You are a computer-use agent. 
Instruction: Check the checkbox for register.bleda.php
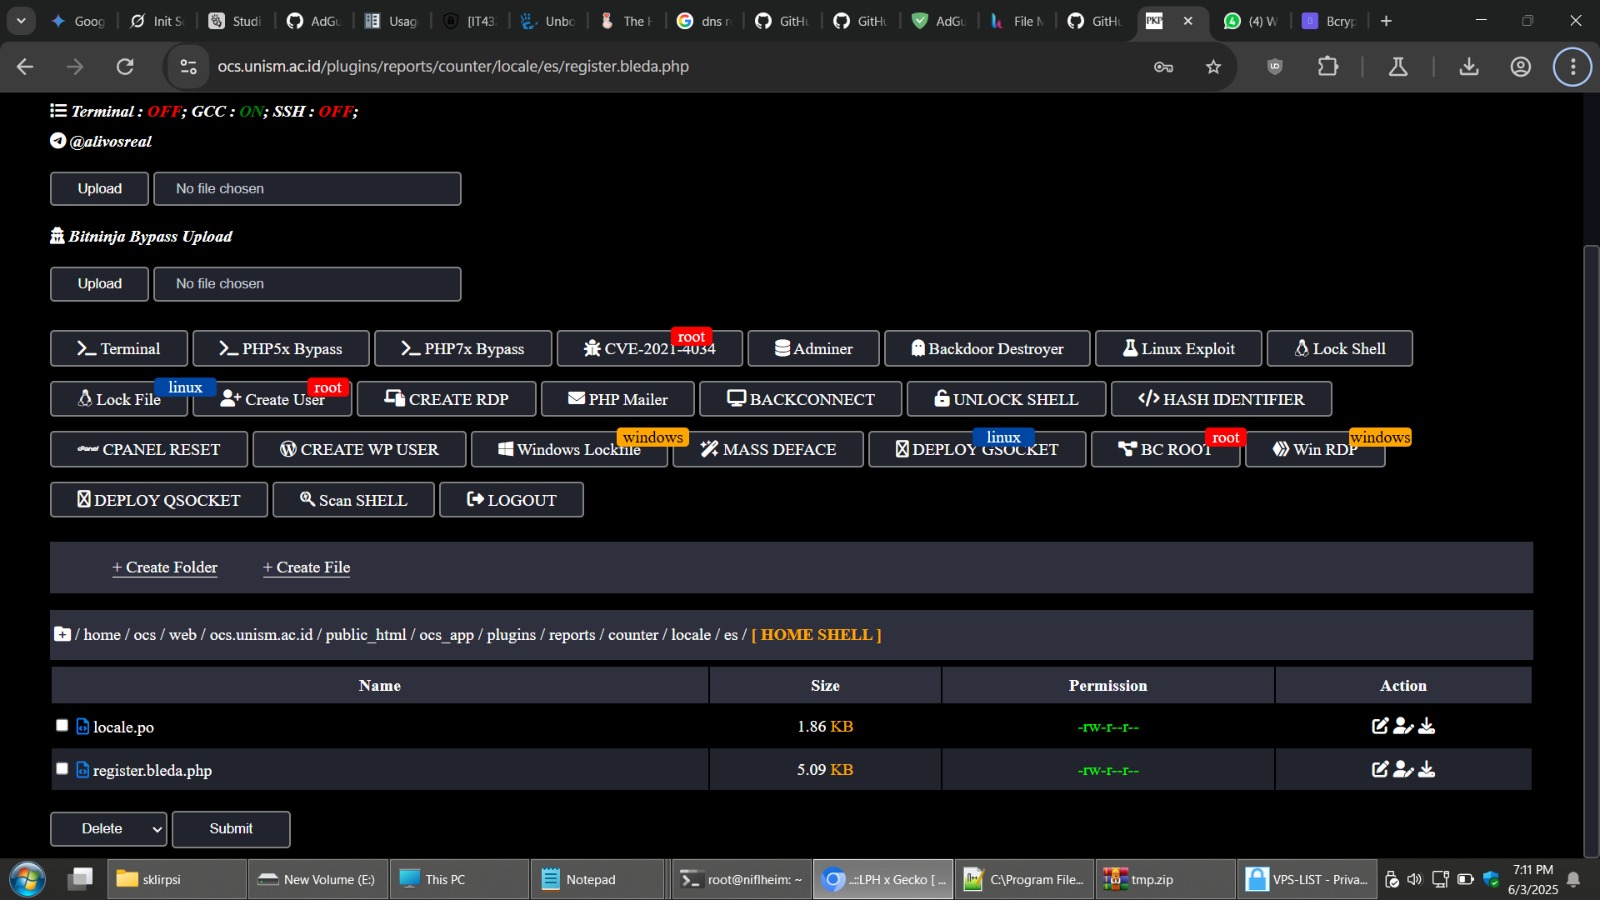(x=62, y=768)
